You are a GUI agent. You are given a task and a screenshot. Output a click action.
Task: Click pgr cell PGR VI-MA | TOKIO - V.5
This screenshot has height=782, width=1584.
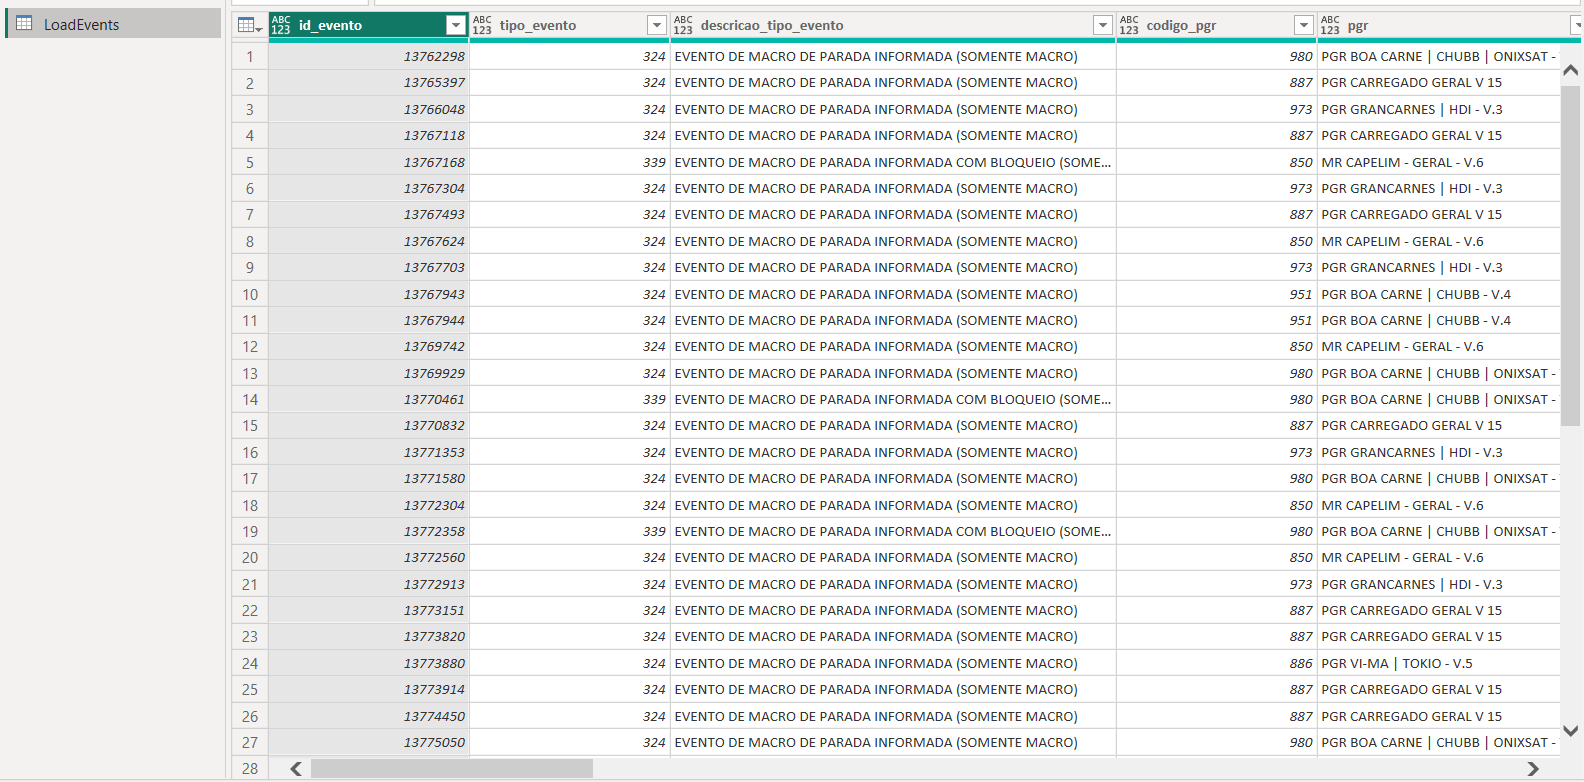[x=1438, y=663]
